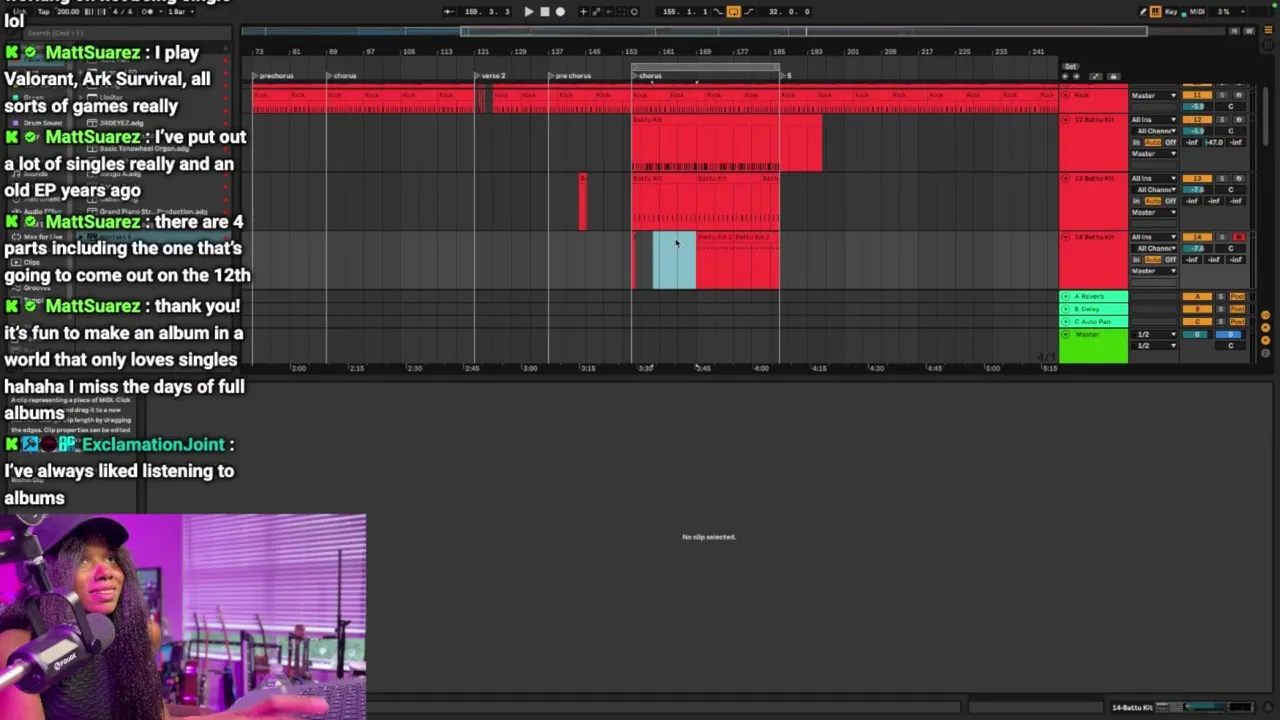Screen dimensions: 1280x720
Task: Toggle the Computer MIDI Keyboard icon
Action: tap(1156, 12)
